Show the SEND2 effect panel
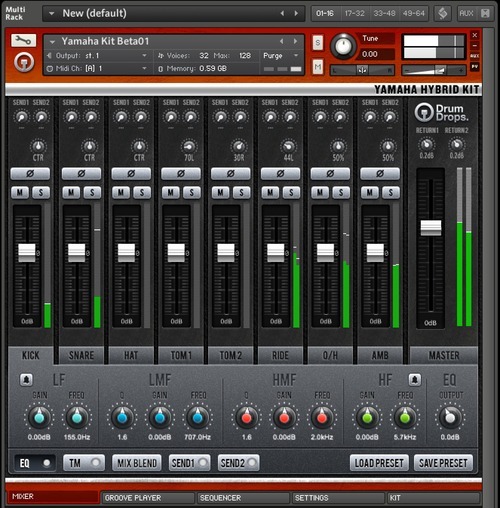Image resolution: width=500 pixels, height=508 pixels. 238,463
